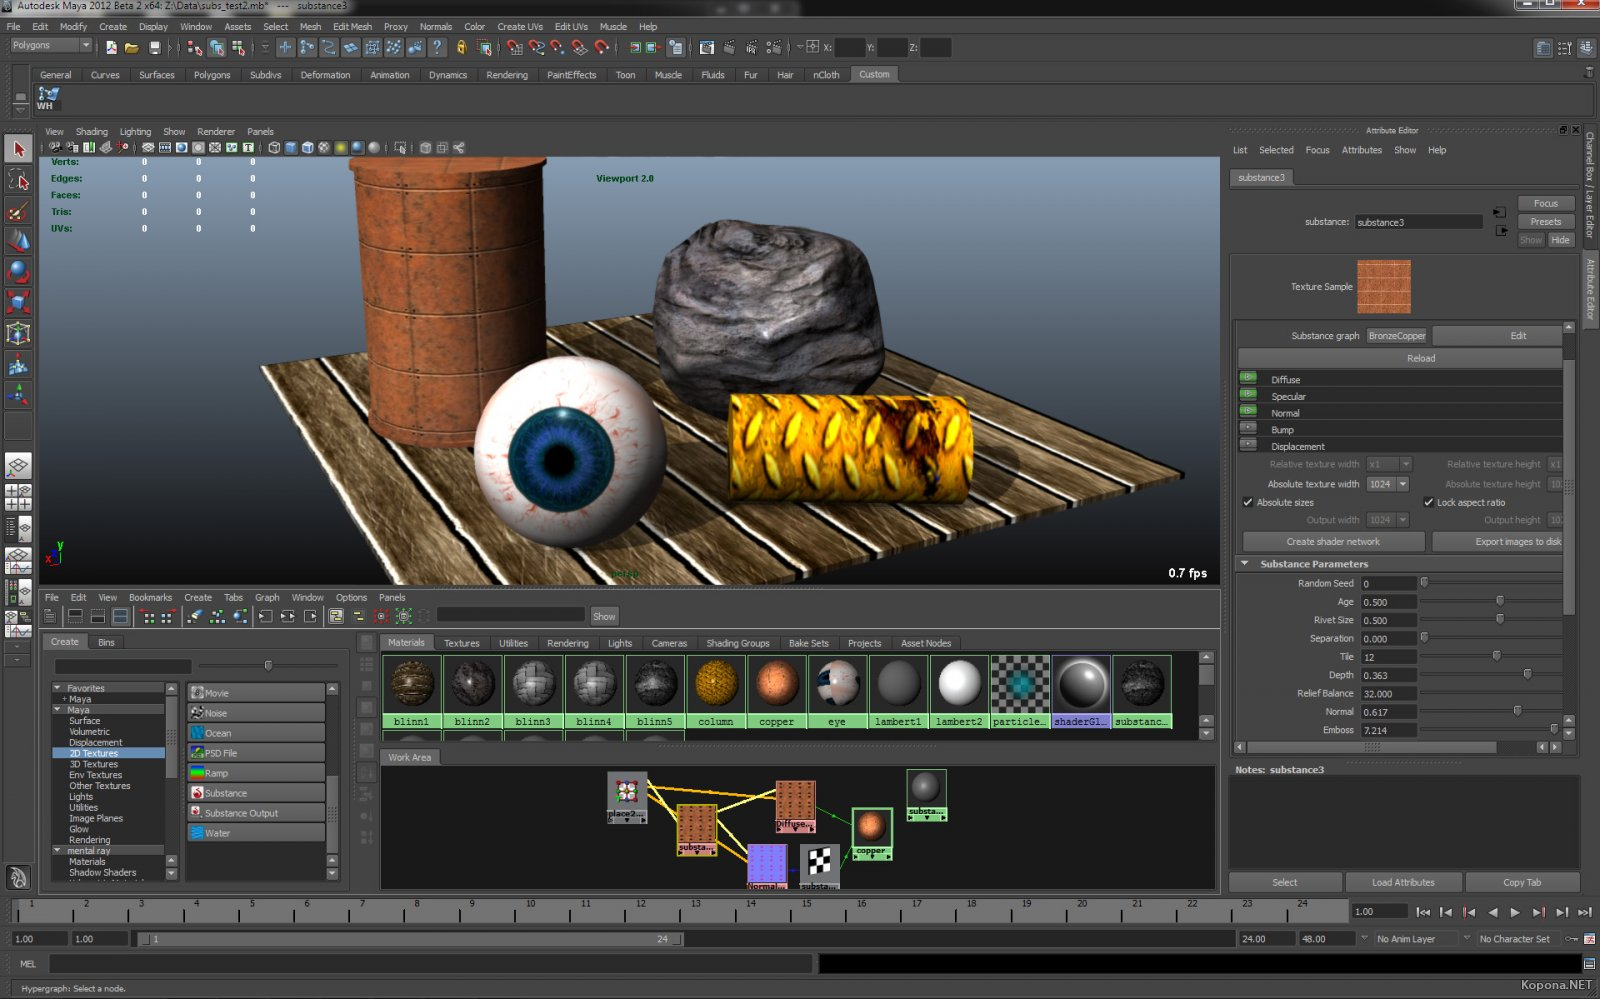The height and width of the screenshot is (999, 1600).
Task: Open the Create UVs menu
Action: [520, 27]
